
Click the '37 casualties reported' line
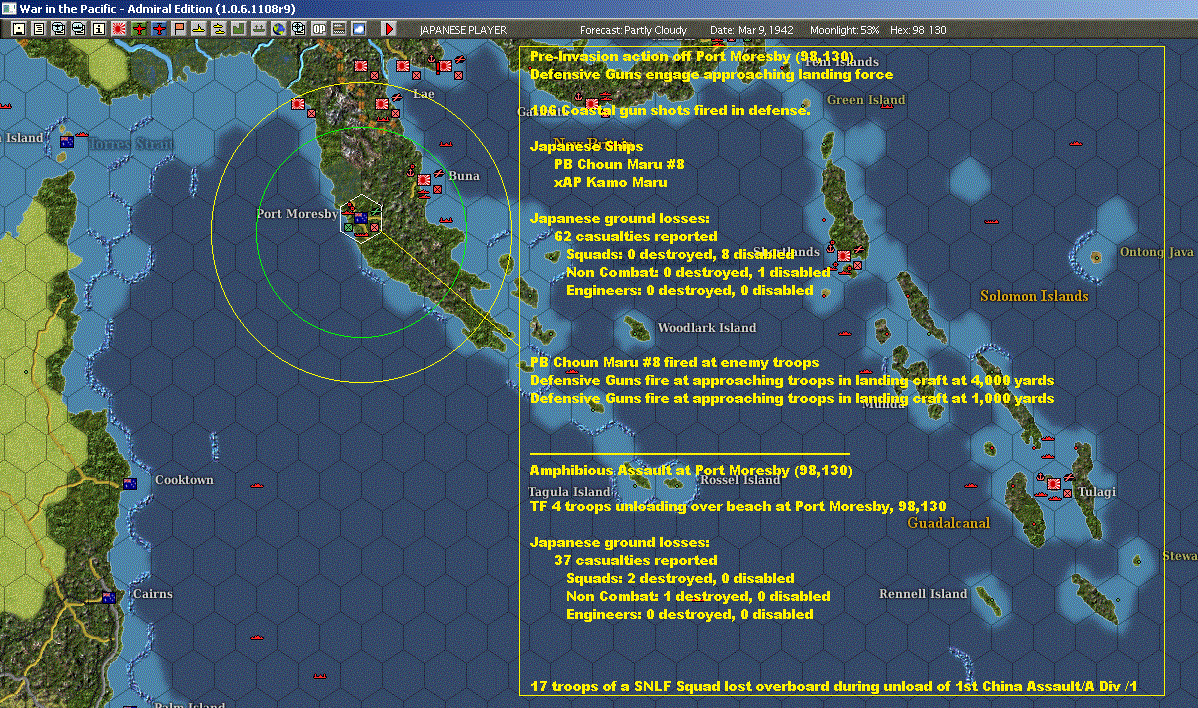pos(636,561)
